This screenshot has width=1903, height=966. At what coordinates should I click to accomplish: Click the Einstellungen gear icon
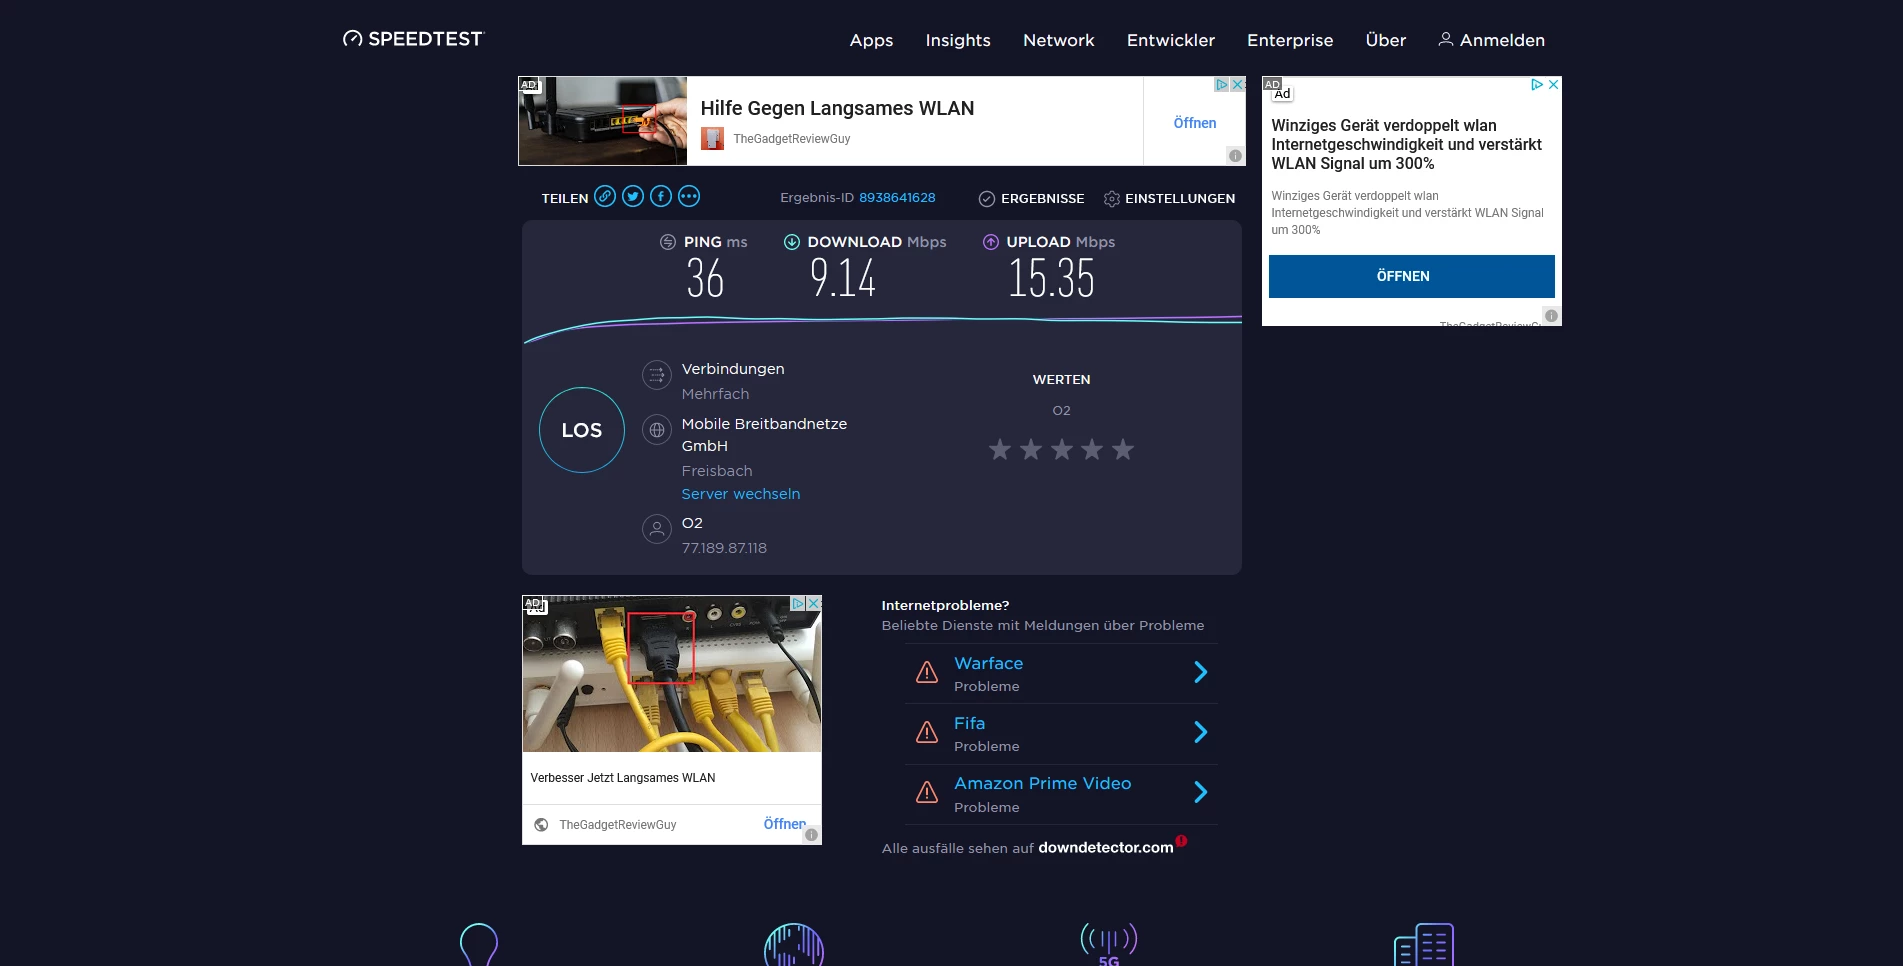click(x=1112, y=199)
